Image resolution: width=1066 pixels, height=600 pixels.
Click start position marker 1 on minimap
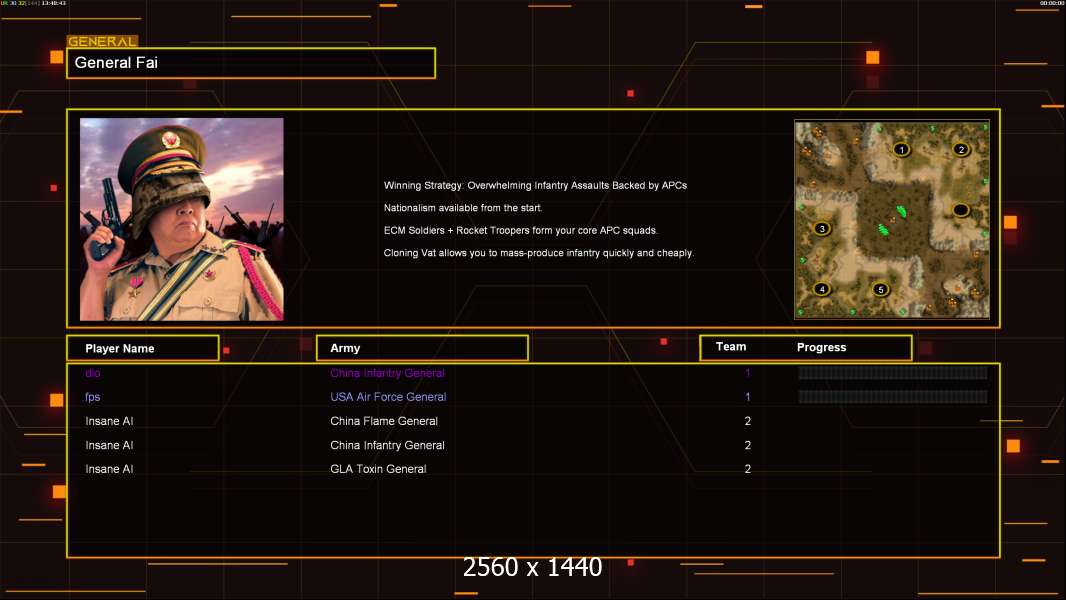tap(901, 149)
